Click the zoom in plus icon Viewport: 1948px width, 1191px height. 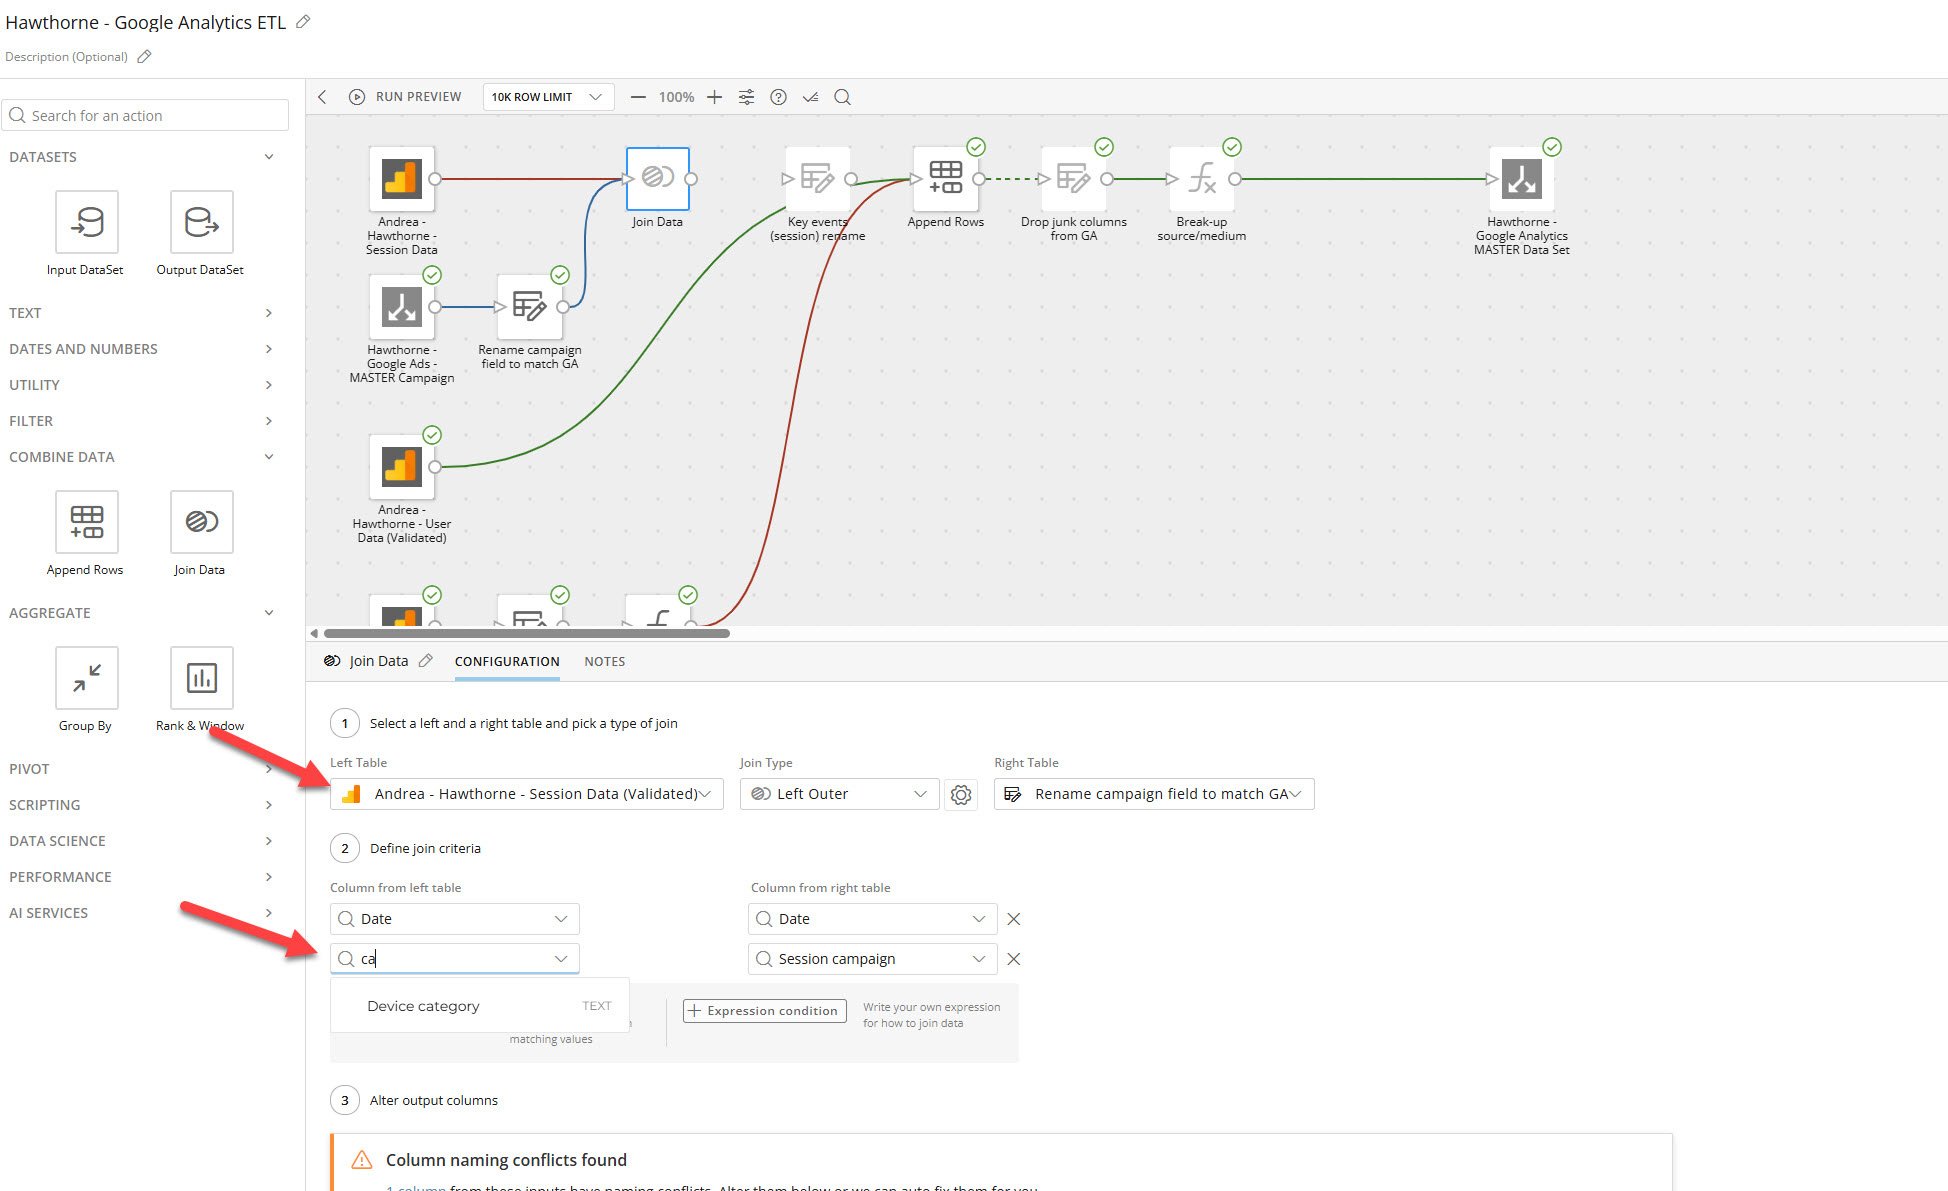(714, 97)
